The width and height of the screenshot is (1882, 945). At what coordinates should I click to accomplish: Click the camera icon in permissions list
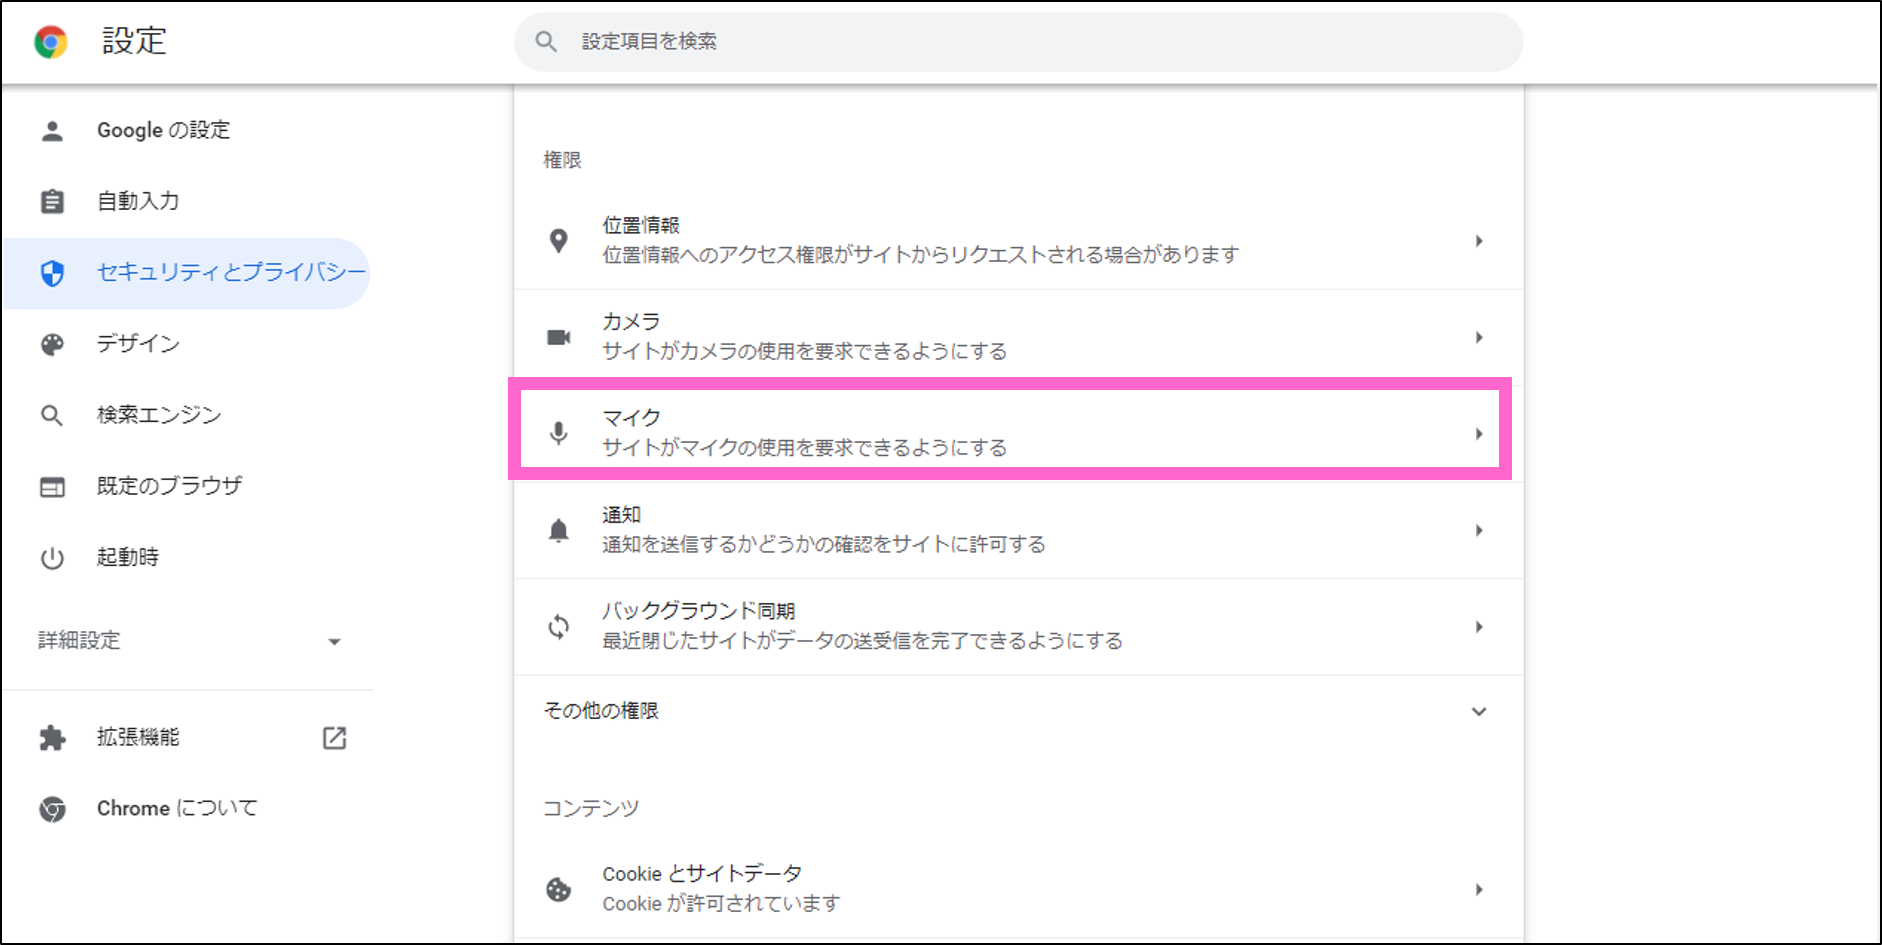pos(559,337)
